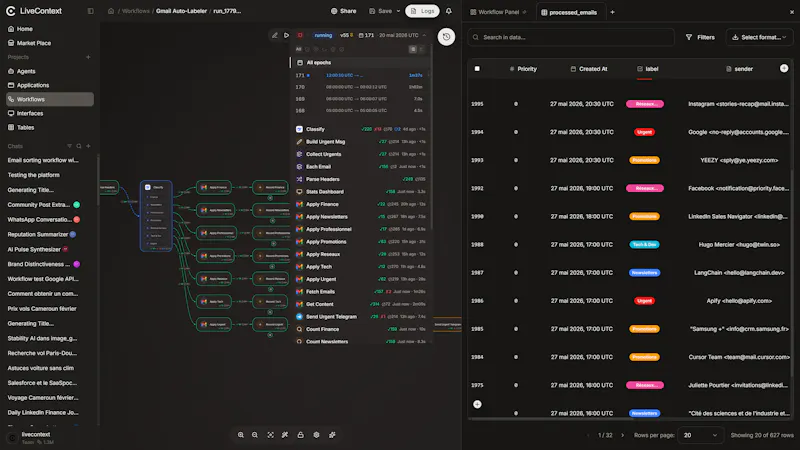The width and height of the screenshot is (800, 450).
Task: Stop the running workflow red icon
Action: [x=300, y=35]
